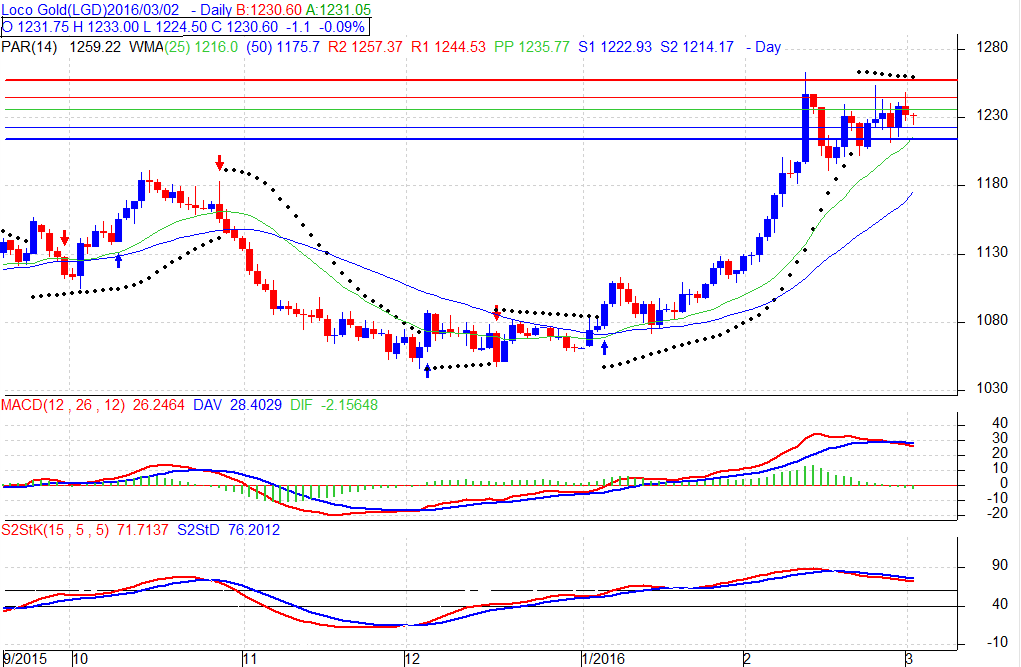Click the 1230 price axis label
The height and width of the screenshot is (667, 1021).
point(992,115)
